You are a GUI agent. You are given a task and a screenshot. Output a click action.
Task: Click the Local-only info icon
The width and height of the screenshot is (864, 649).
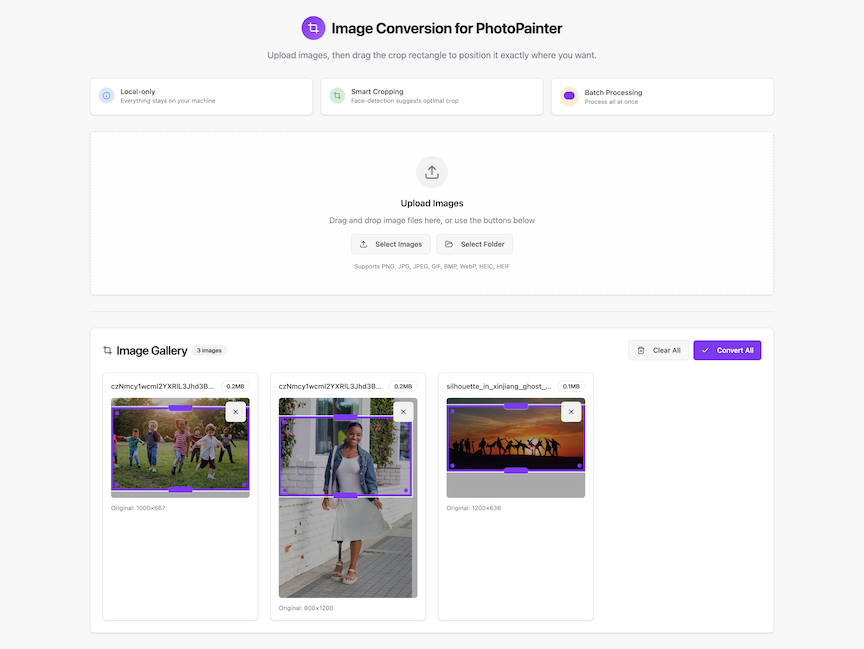tap(106, 96)
